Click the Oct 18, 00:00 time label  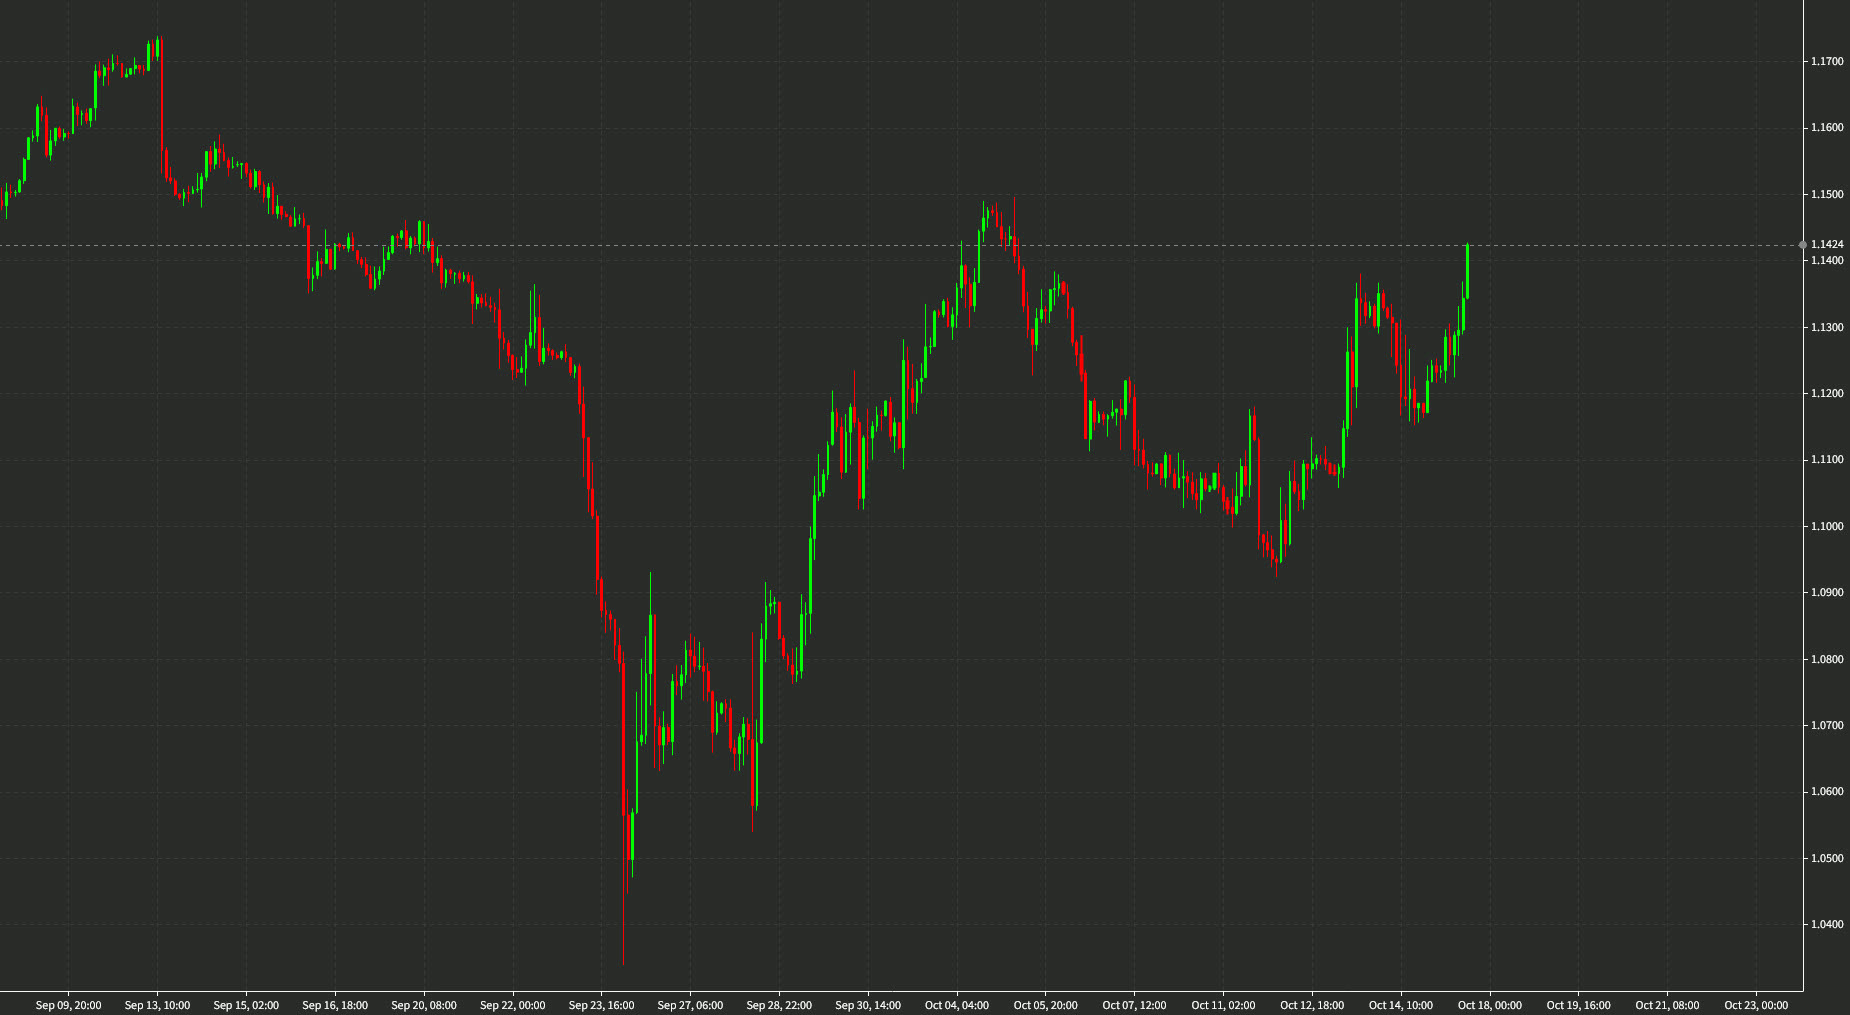click(x=1490, y=1005)
